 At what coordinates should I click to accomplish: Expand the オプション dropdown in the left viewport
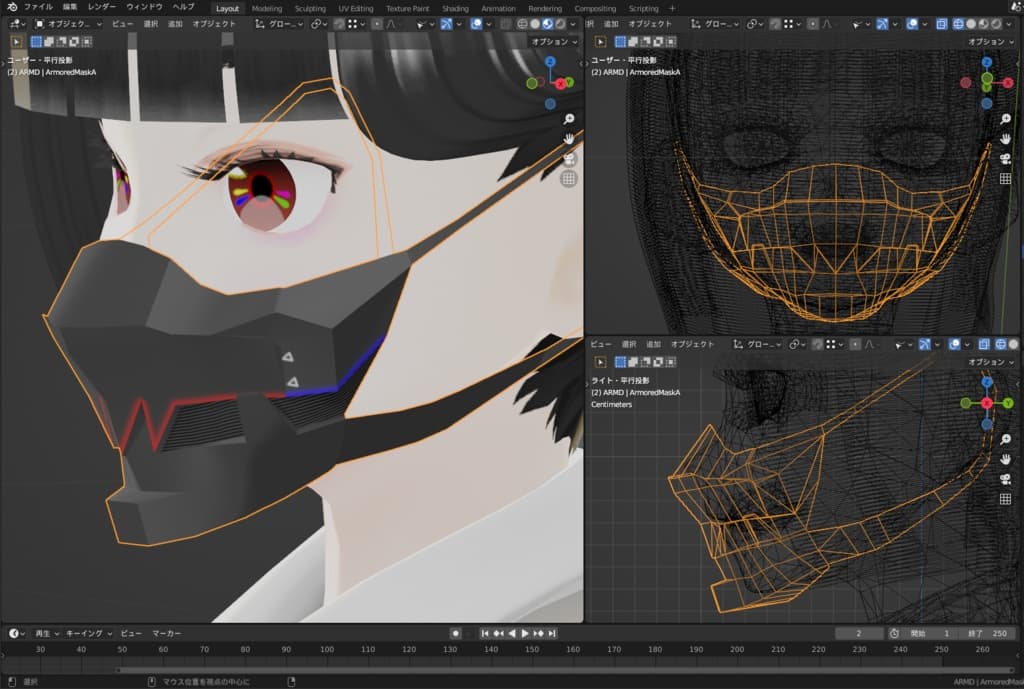pos(555,42)
